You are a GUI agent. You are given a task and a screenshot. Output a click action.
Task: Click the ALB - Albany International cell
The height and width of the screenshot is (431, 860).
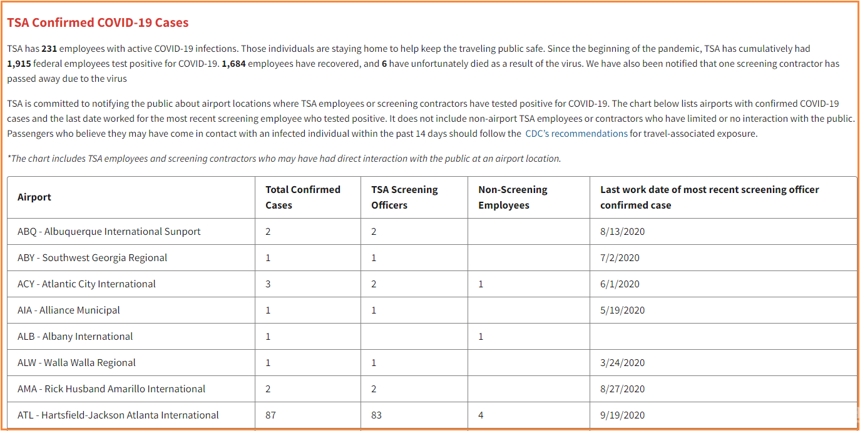[131, 336]
